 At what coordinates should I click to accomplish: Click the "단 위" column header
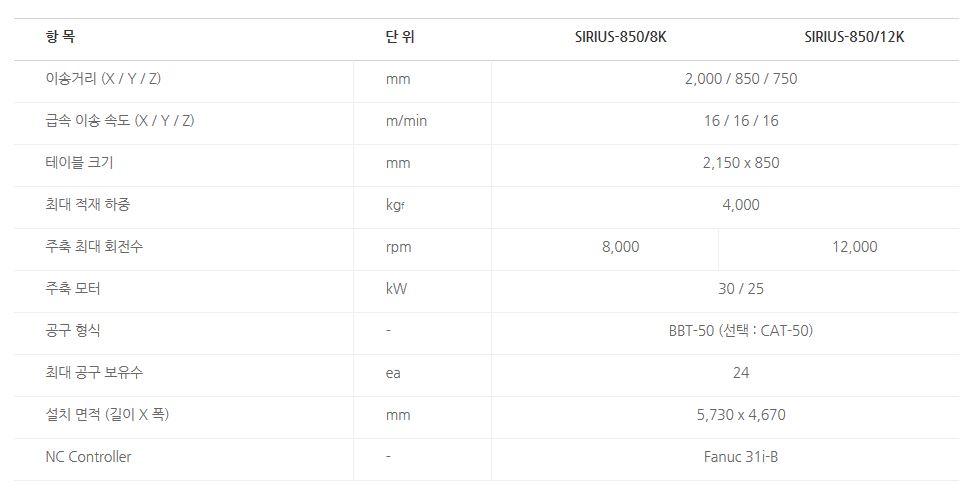click(399, 38)
